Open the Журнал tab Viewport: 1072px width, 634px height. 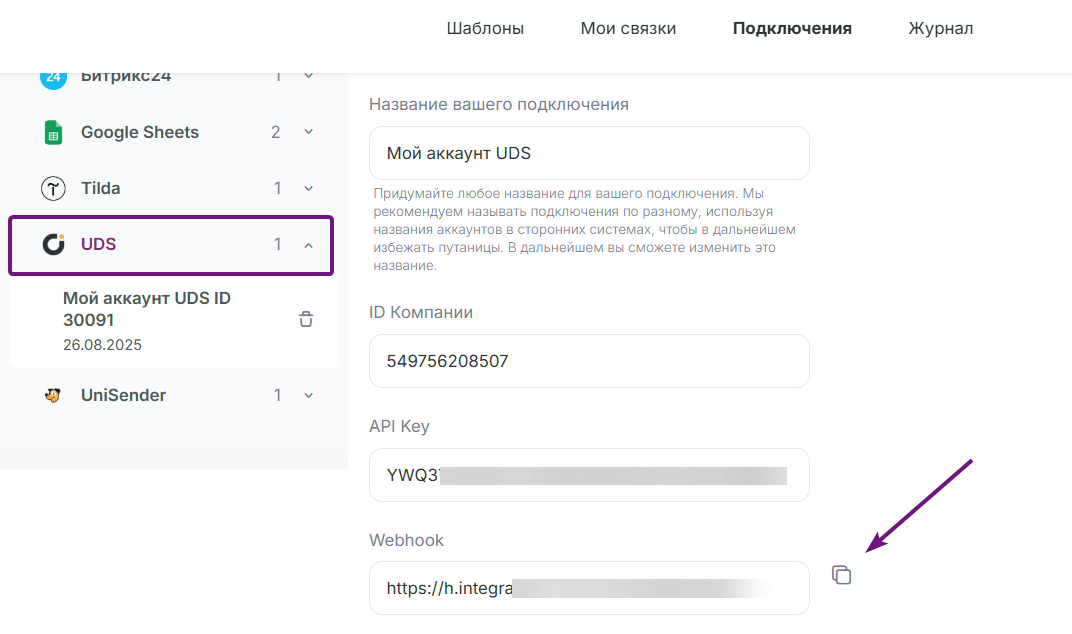pyautogui.click(x=941, y=29)
